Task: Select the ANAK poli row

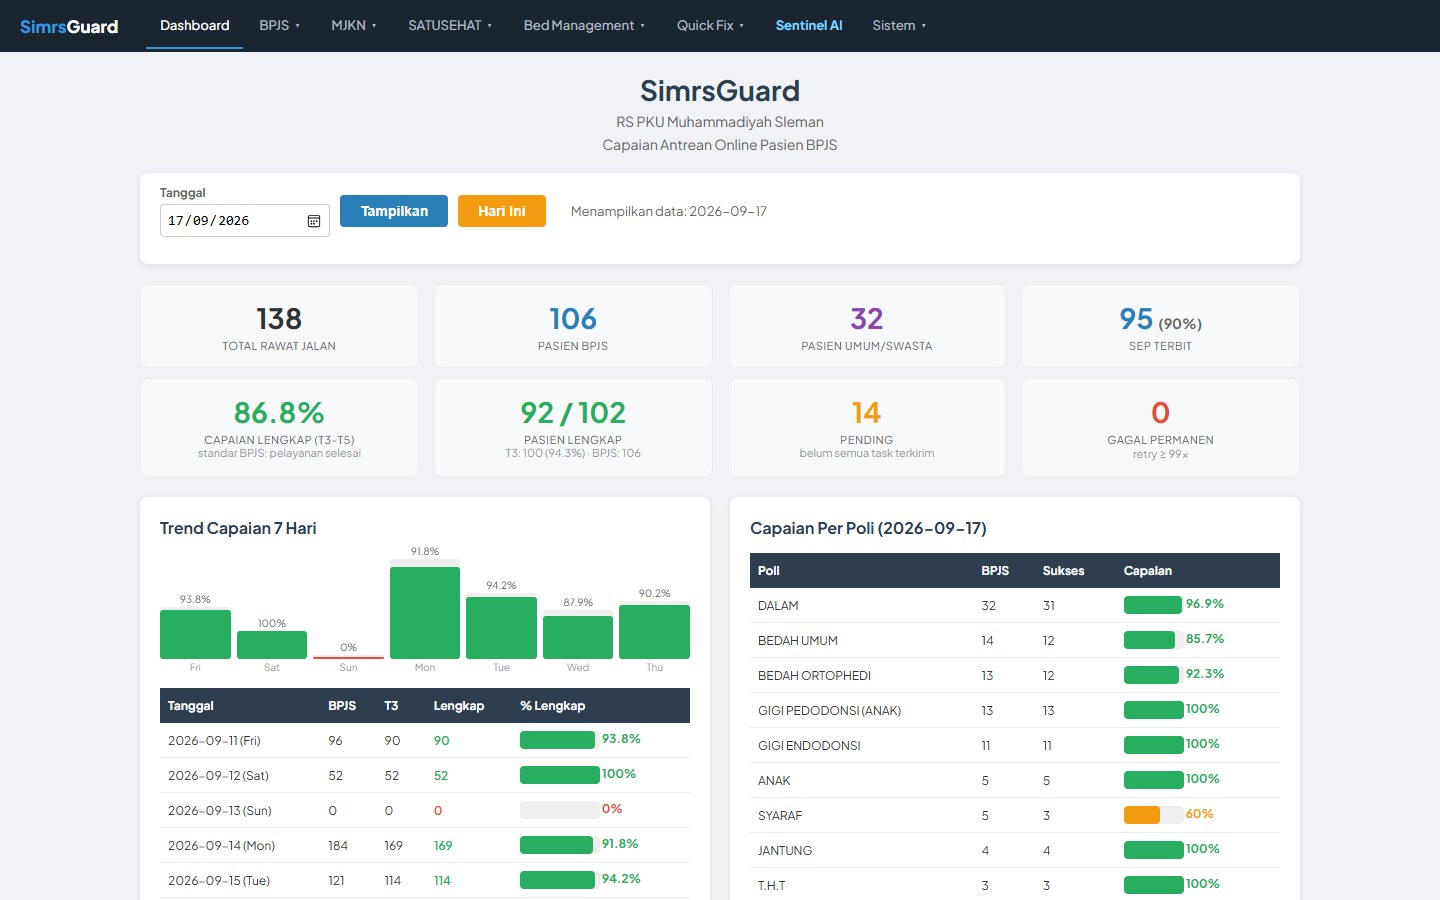Action: click(1015, 780)
